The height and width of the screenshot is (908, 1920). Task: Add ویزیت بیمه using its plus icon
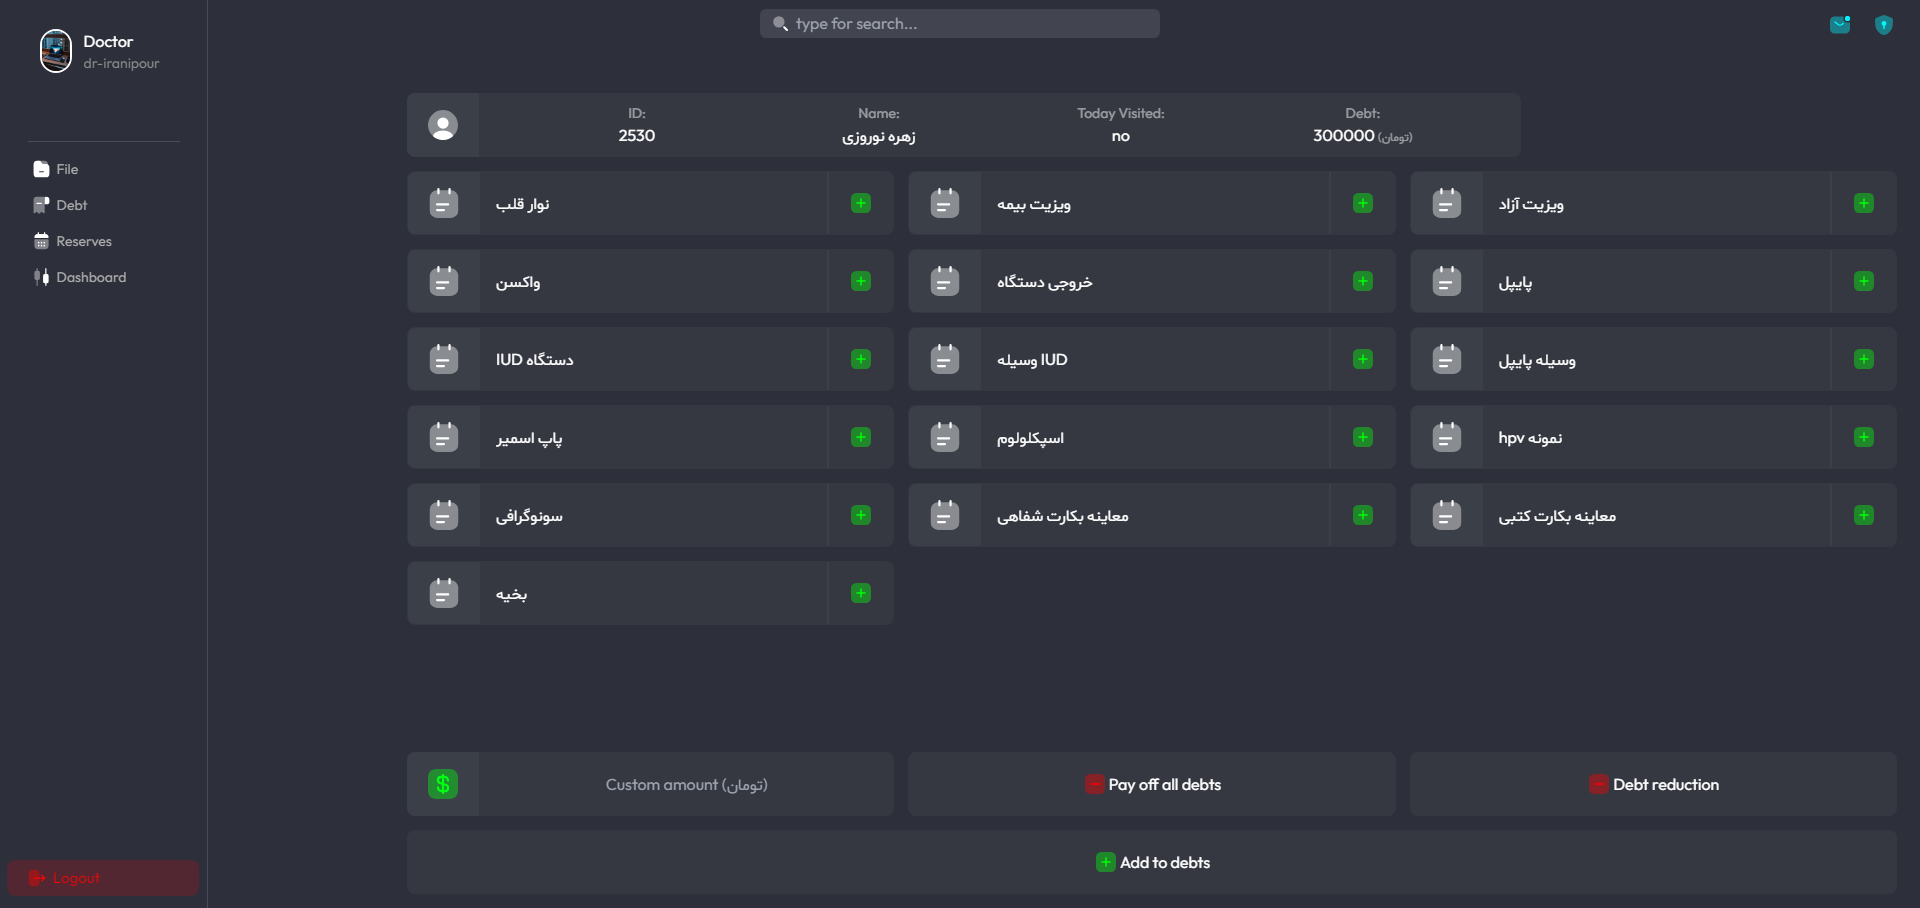click(1362, 204)
